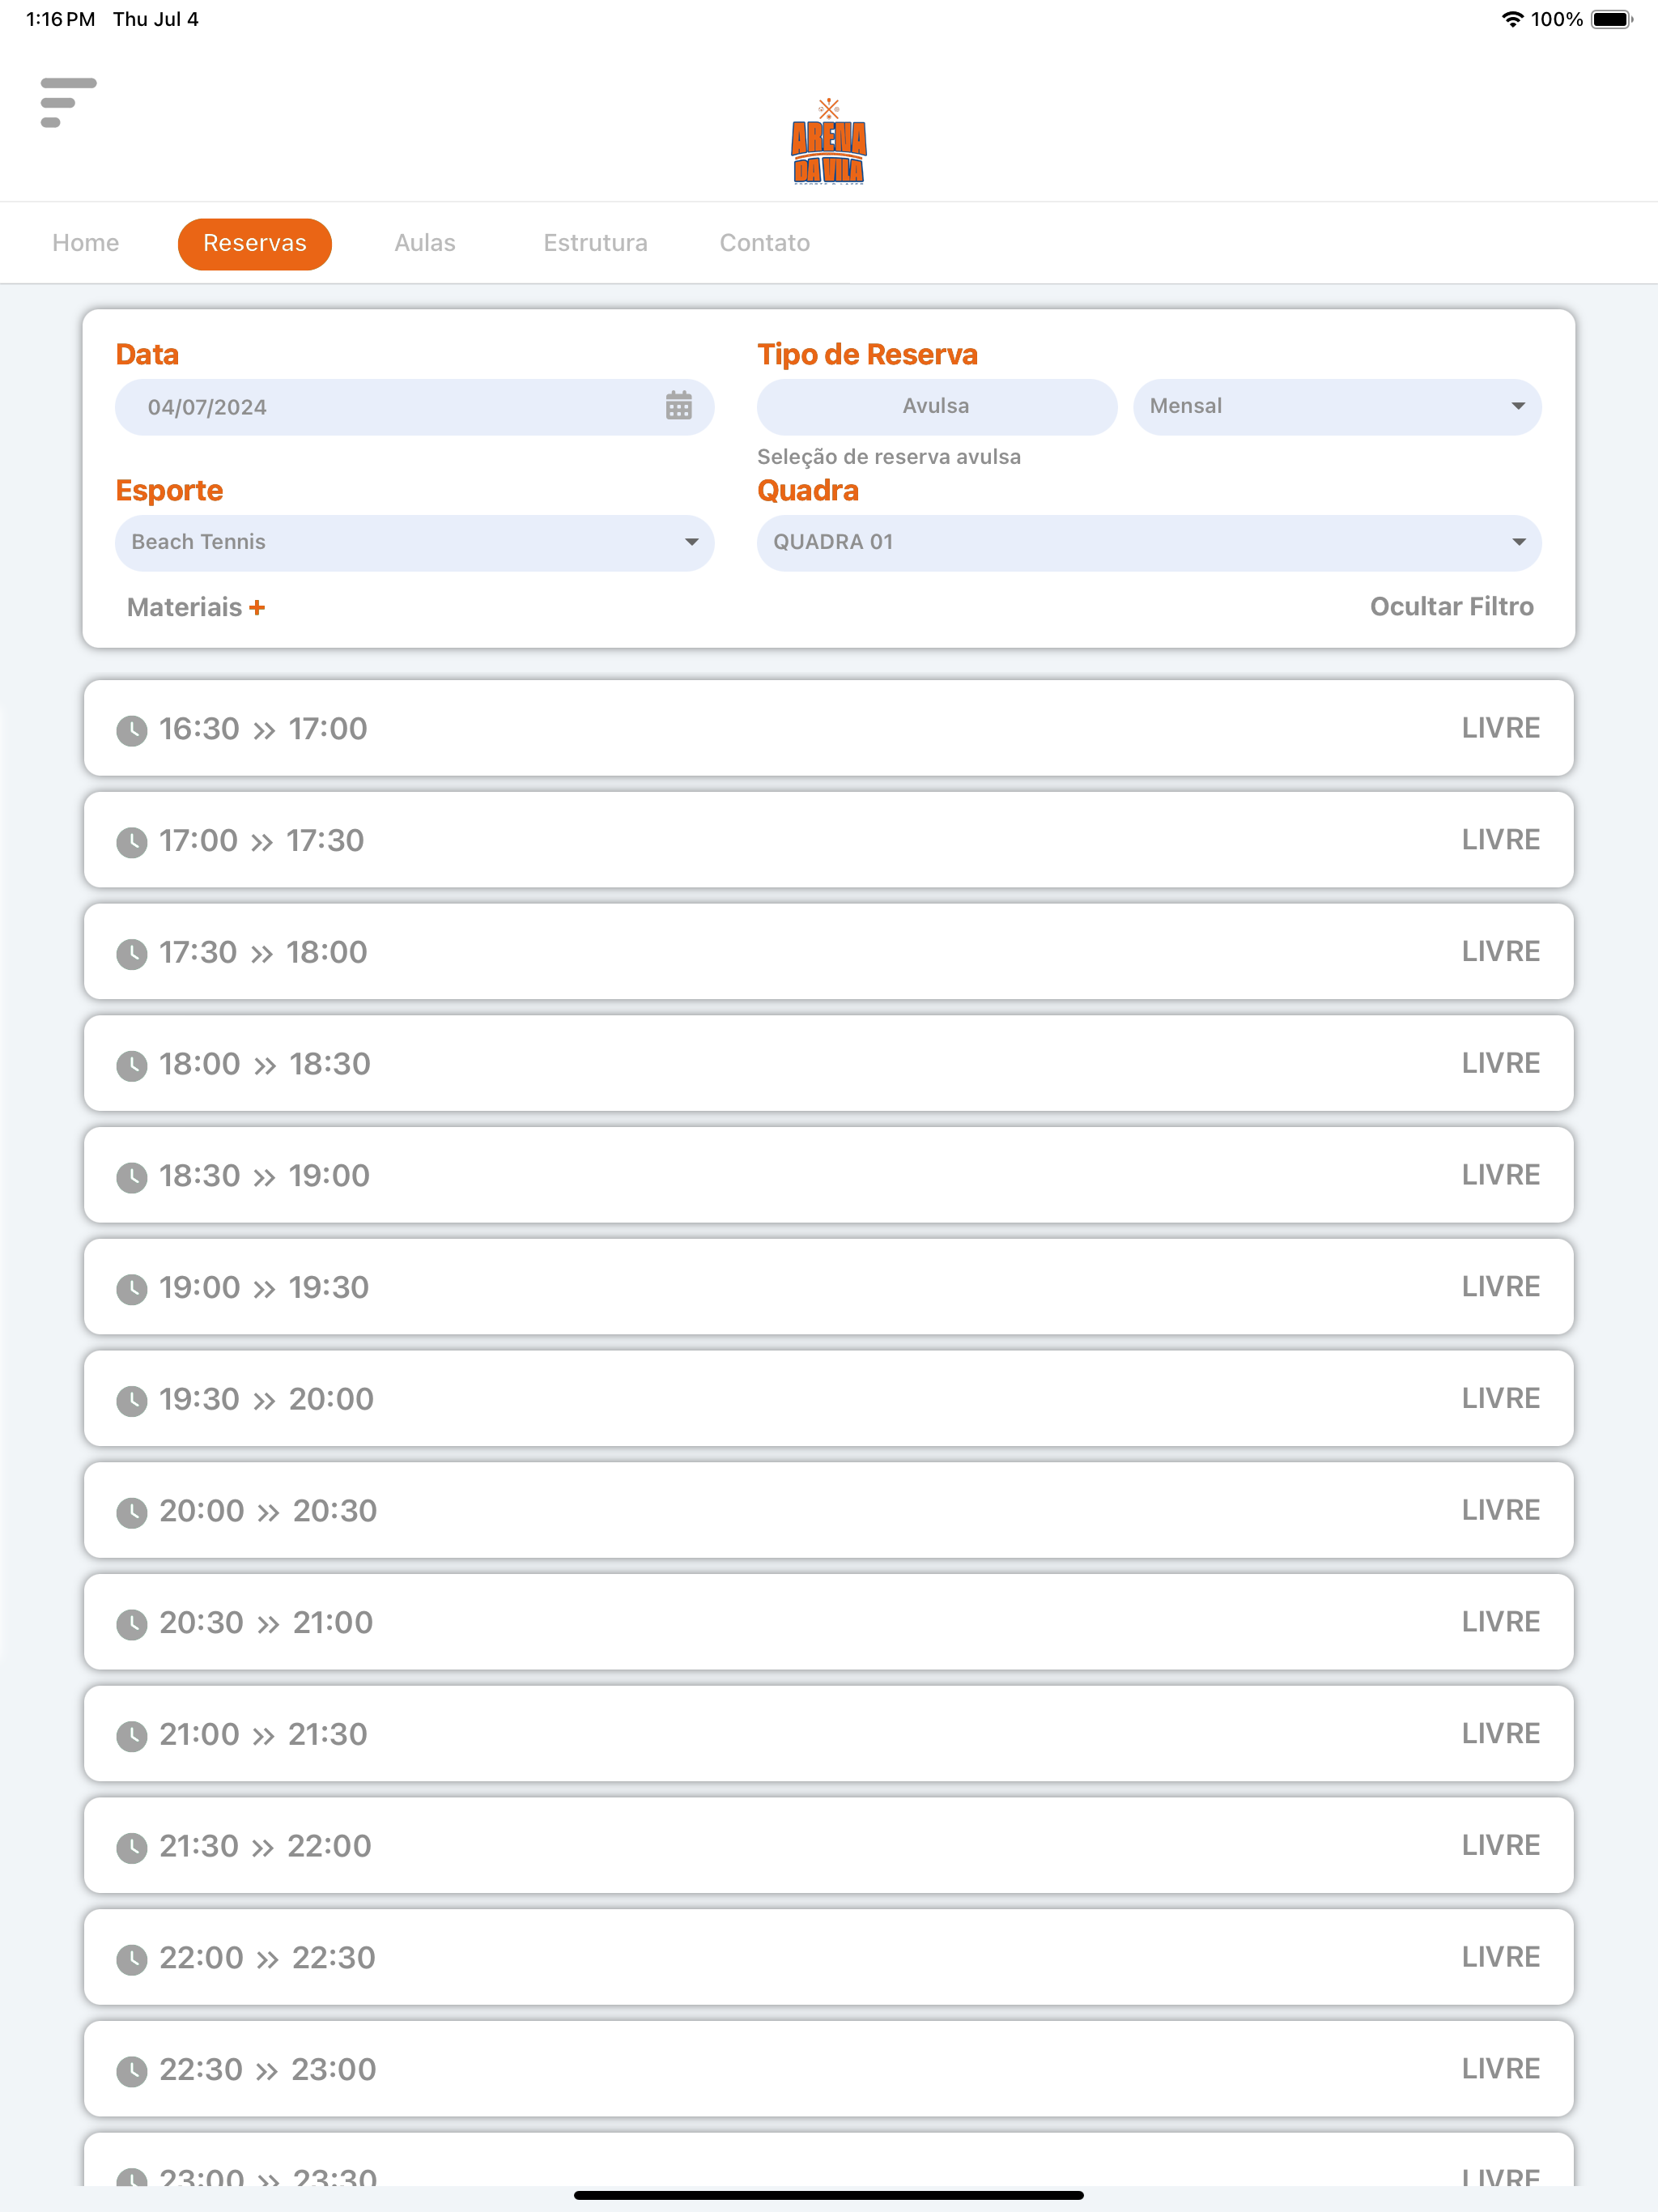Click clock icon of 17:00 » 17:30 slot
Image resolution: width=1658 pixels, height=2212 pixels.
(x=132, y=843)
